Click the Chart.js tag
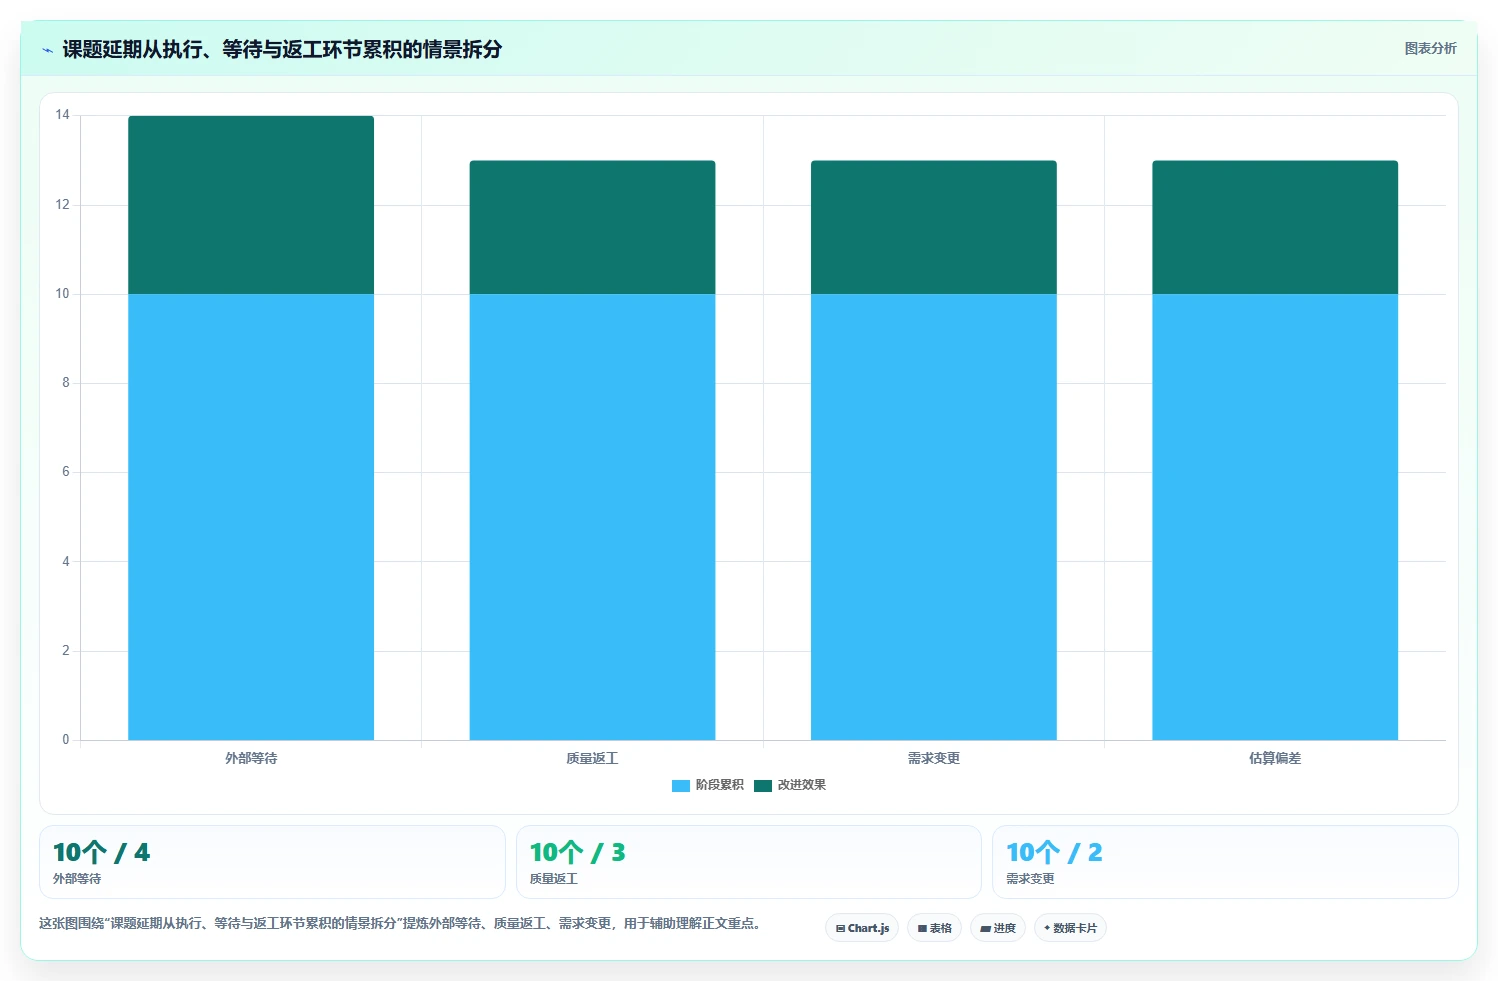This screenshot has height=981, width=1498. coord(862,928)
